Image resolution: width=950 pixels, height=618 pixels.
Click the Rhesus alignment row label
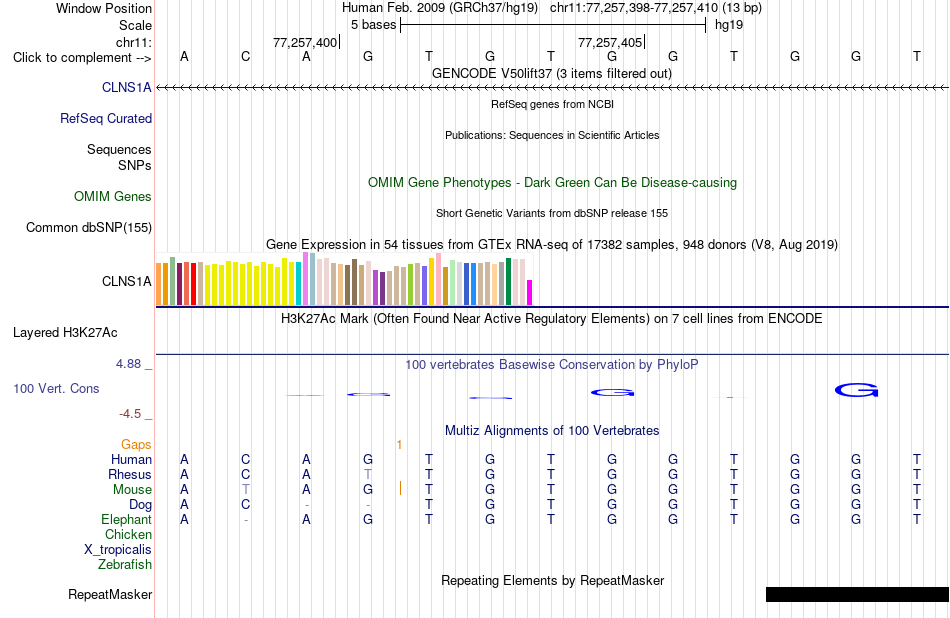[x=130, y=475]
